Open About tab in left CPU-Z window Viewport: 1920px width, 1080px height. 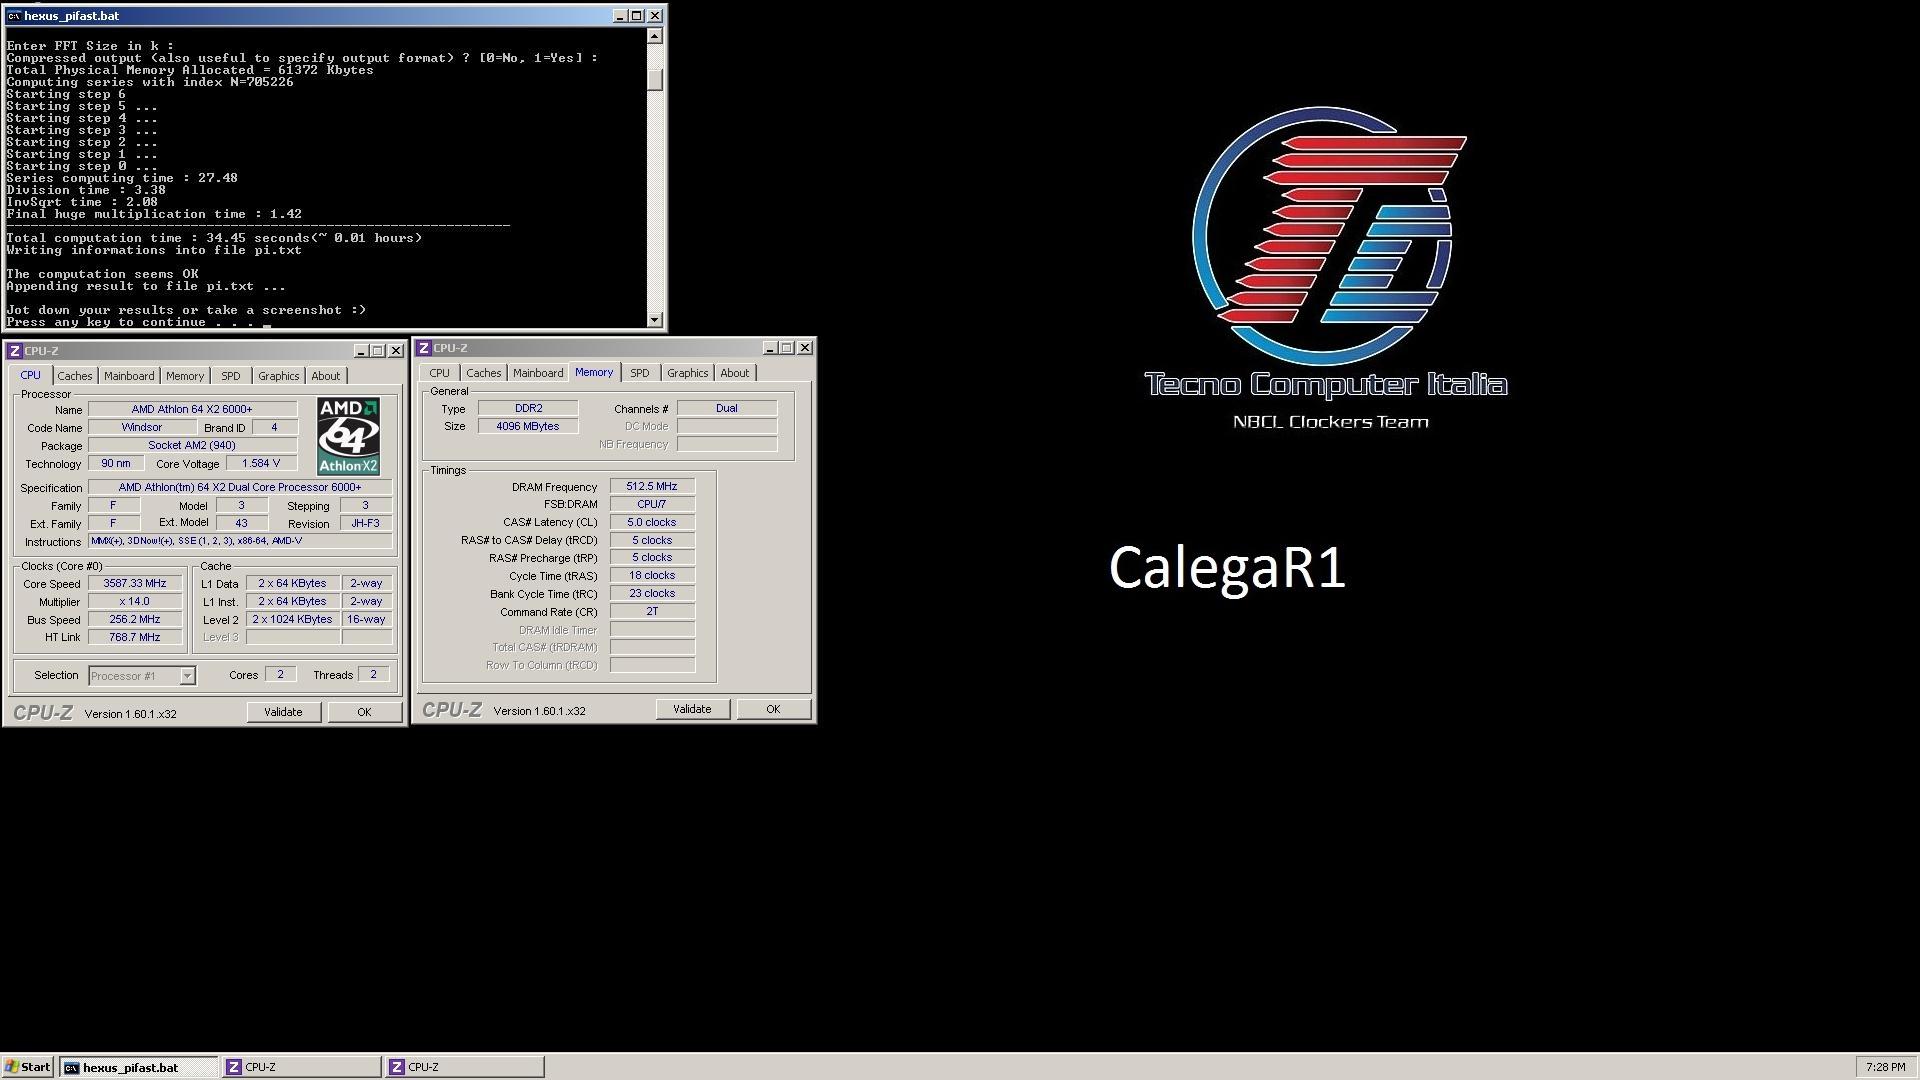pos(325,376)
